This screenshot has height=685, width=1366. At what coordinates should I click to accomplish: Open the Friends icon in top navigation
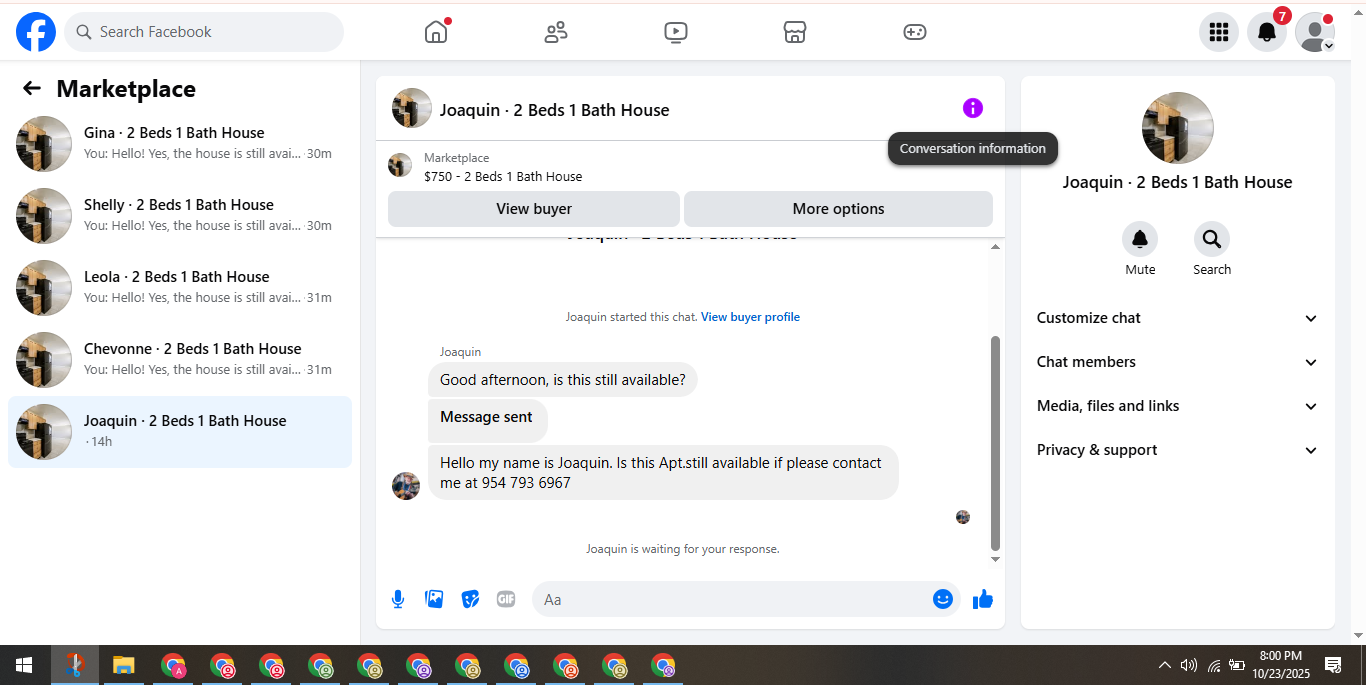(556, 32)
